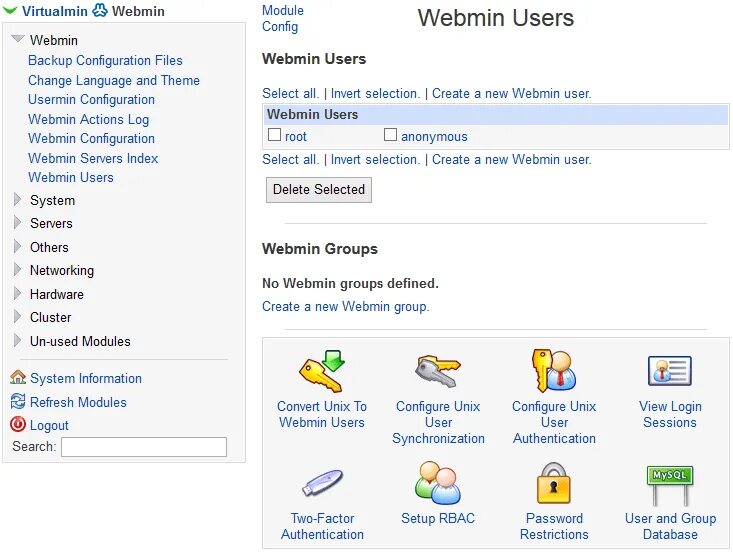Open the anonymous user link
This screenshot has height=553, width=733.
(434, 136)
